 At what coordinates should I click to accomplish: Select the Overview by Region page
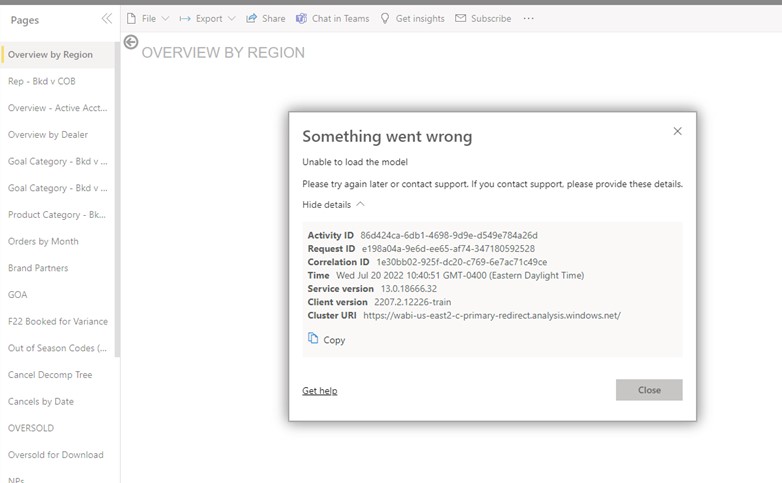[57, 54]
